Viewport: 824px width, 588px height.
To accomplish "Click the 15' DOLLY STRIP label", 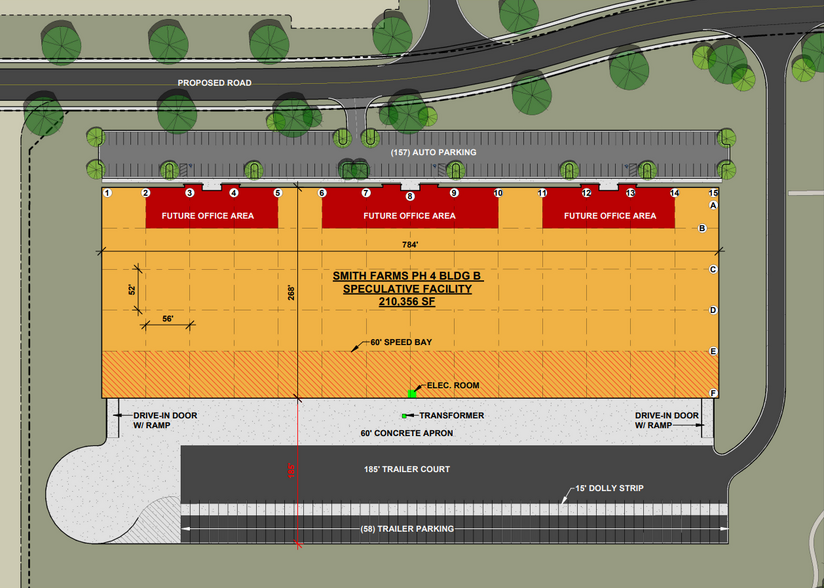I will 609,488.
